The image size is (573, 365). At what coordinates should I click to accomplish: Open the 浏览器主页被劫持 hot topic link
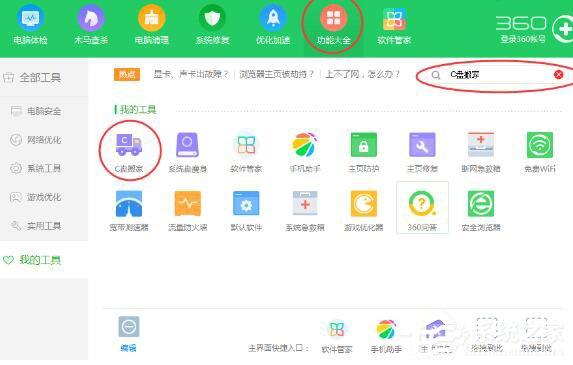pos(277,75)
